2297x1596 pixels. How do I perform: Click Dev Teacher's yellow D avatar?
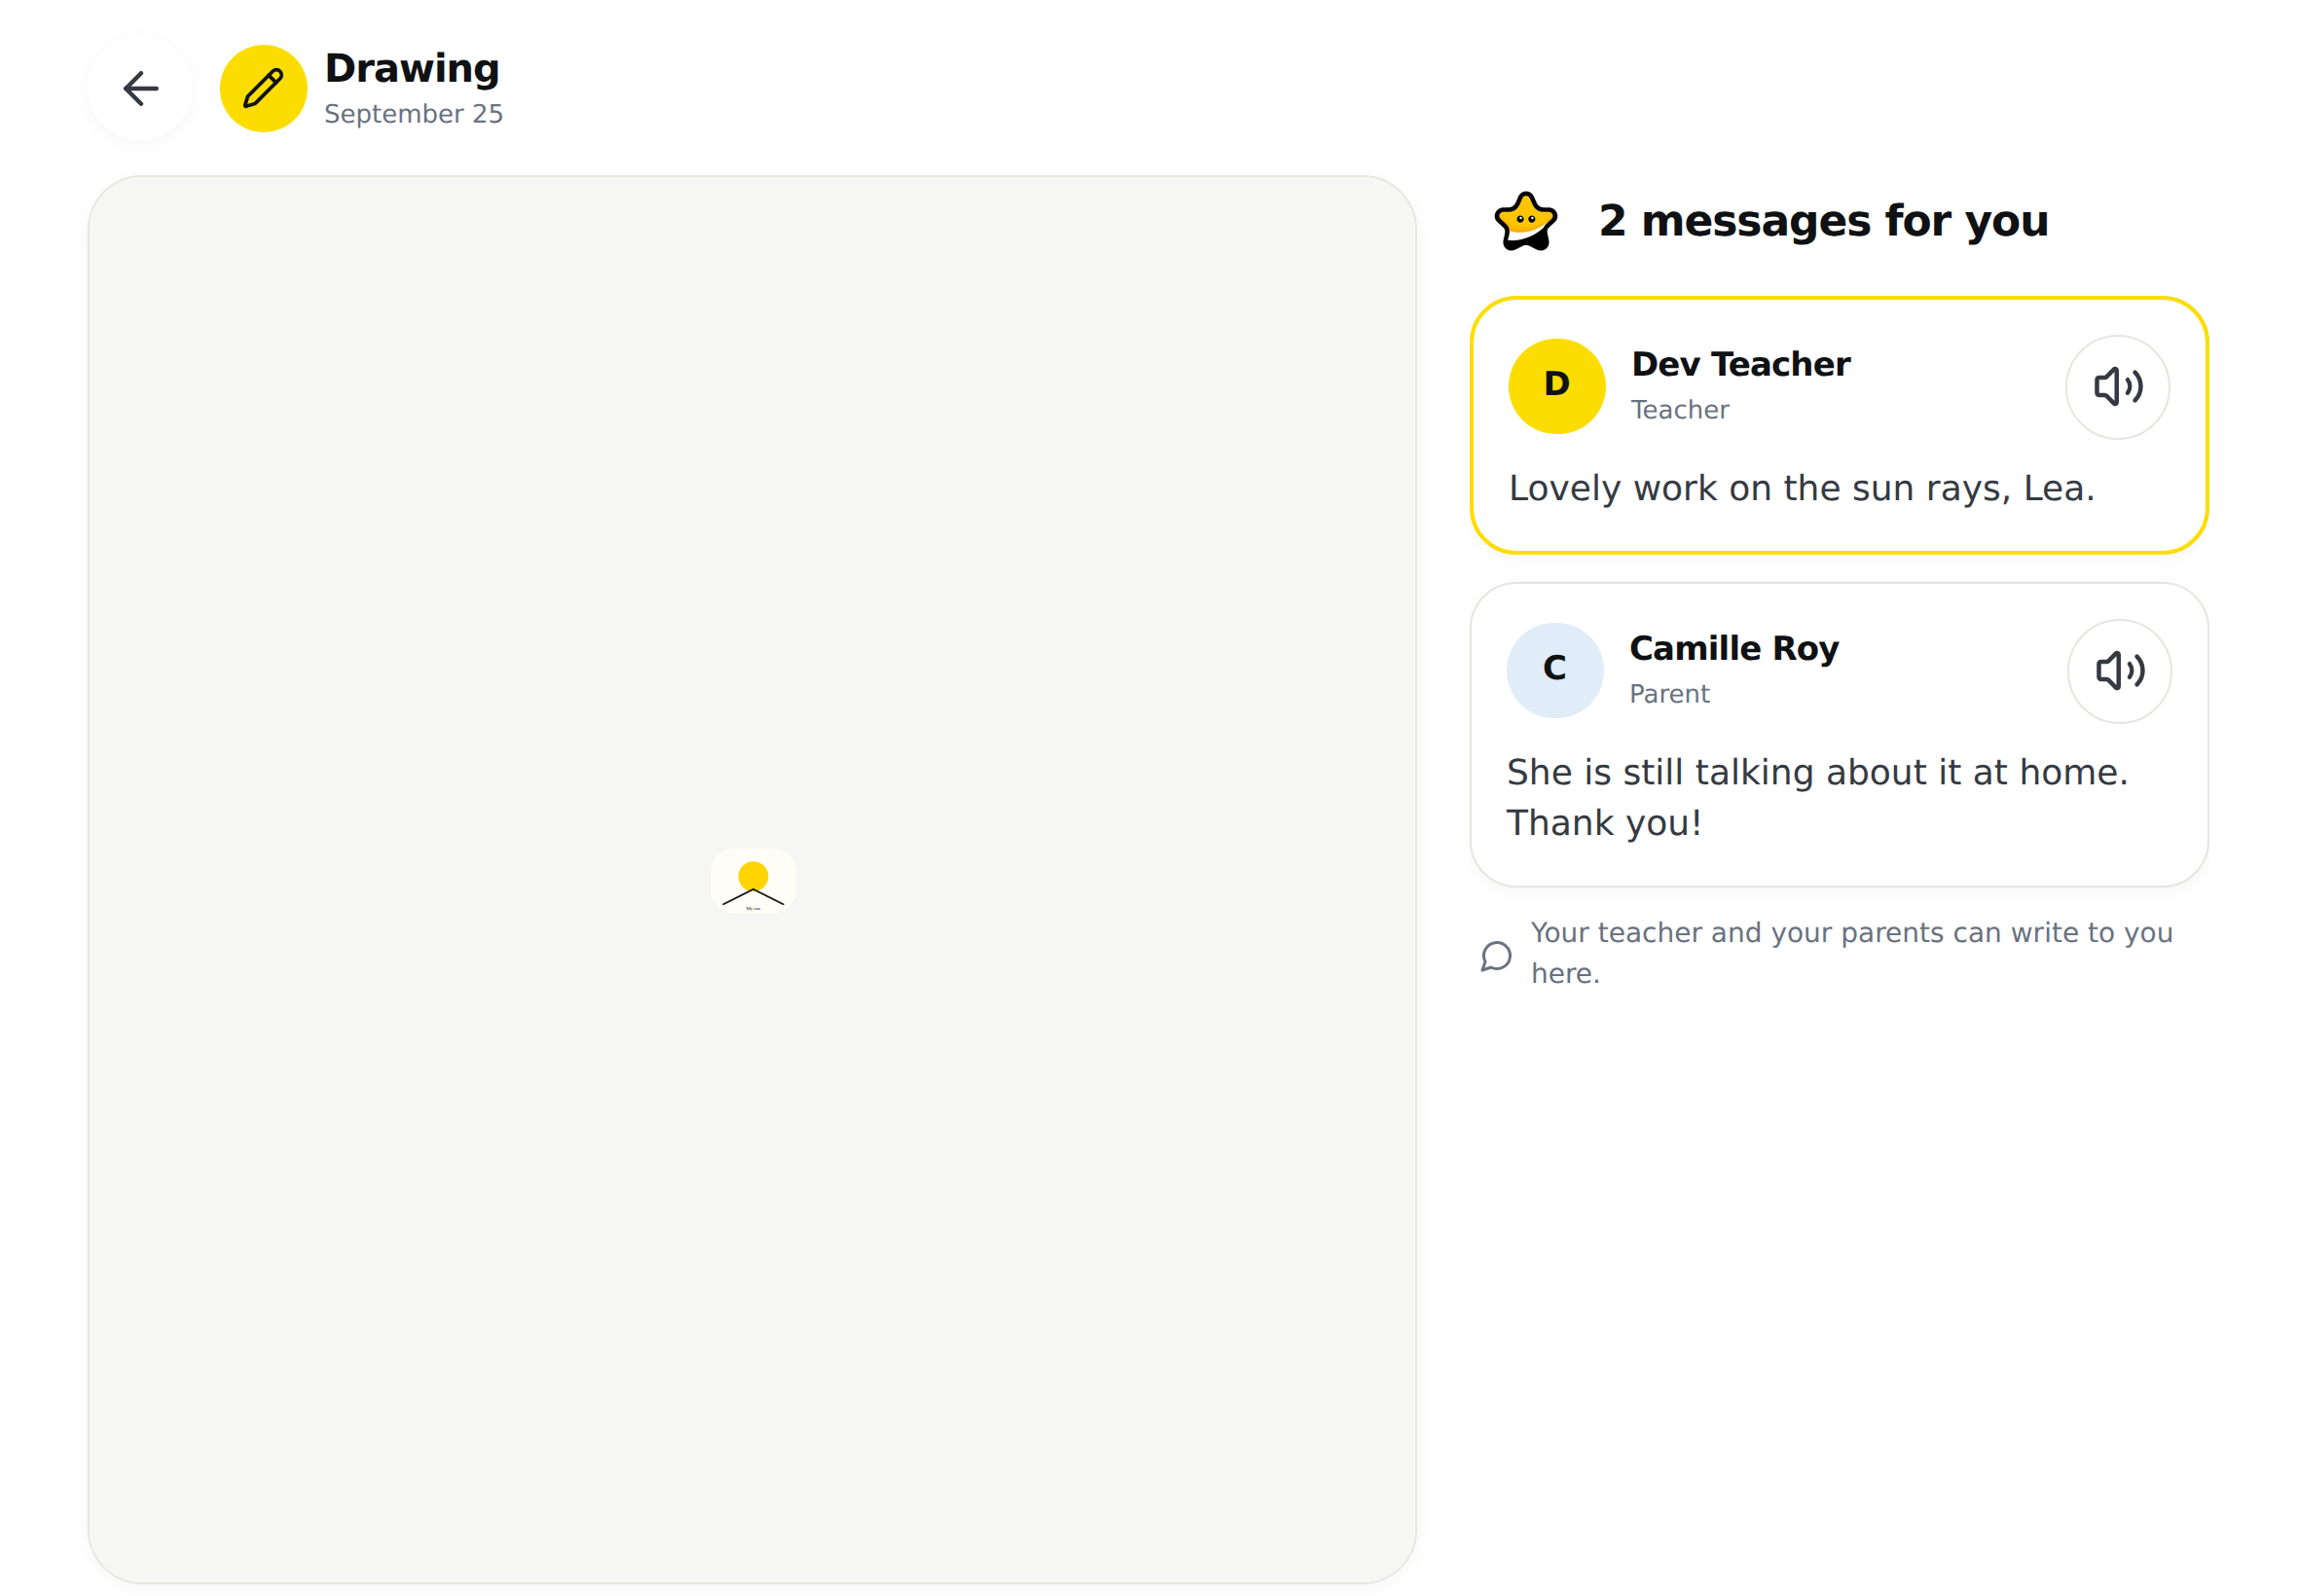click(1555, 385)
